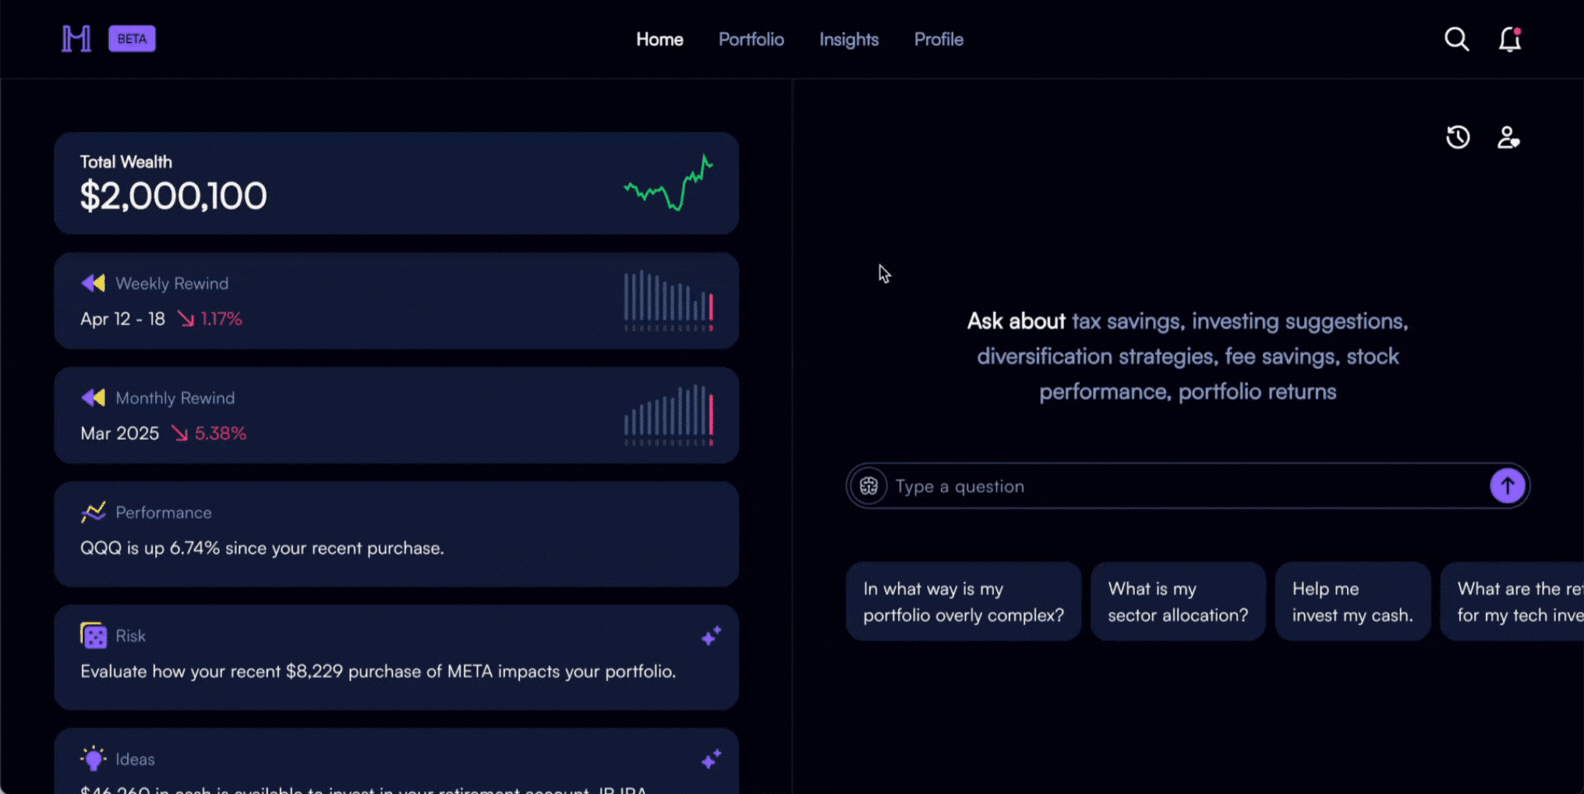Click the Risk dice icon
The height and width of the screenshot is (794, 1584).
click(x=93, y=636)
